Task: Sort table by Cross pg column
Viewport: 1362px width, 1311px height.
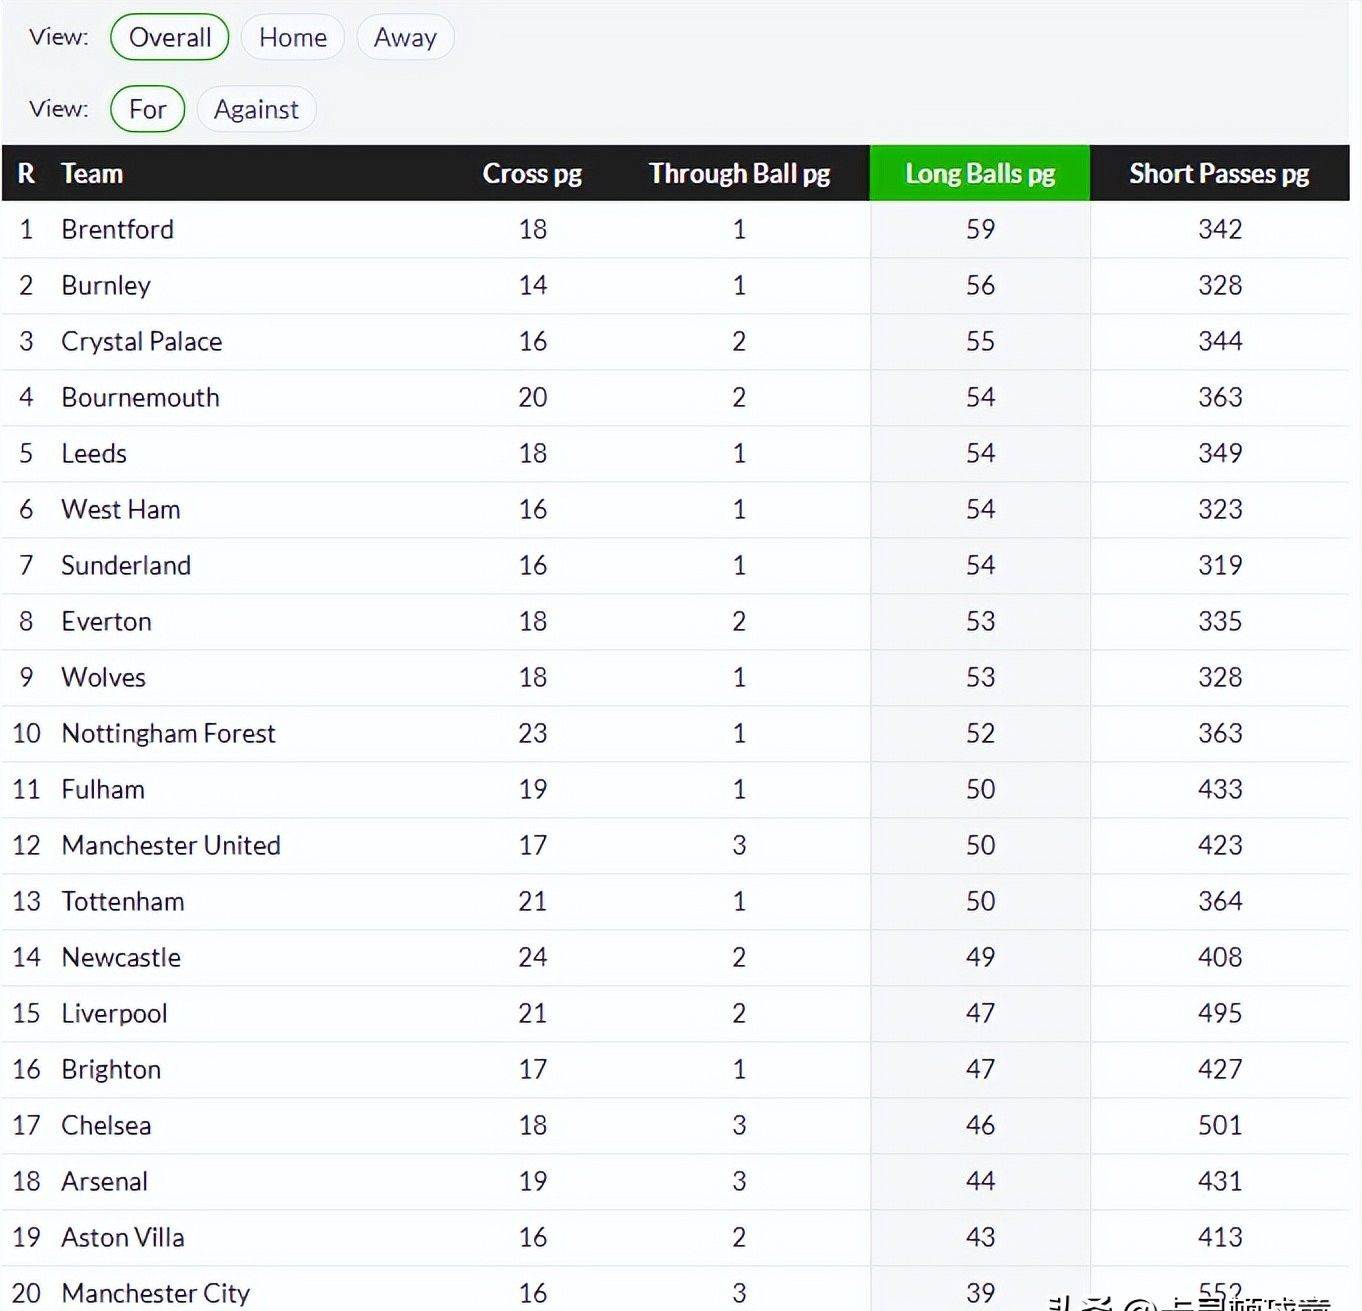Action: (x=532, y=174)
